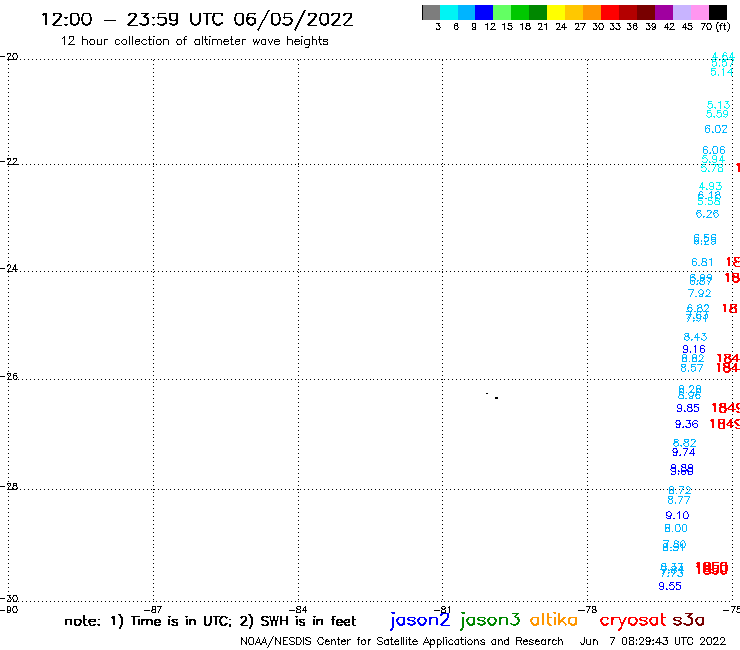Select the 9.85 wave height reading

coord(688,408)
